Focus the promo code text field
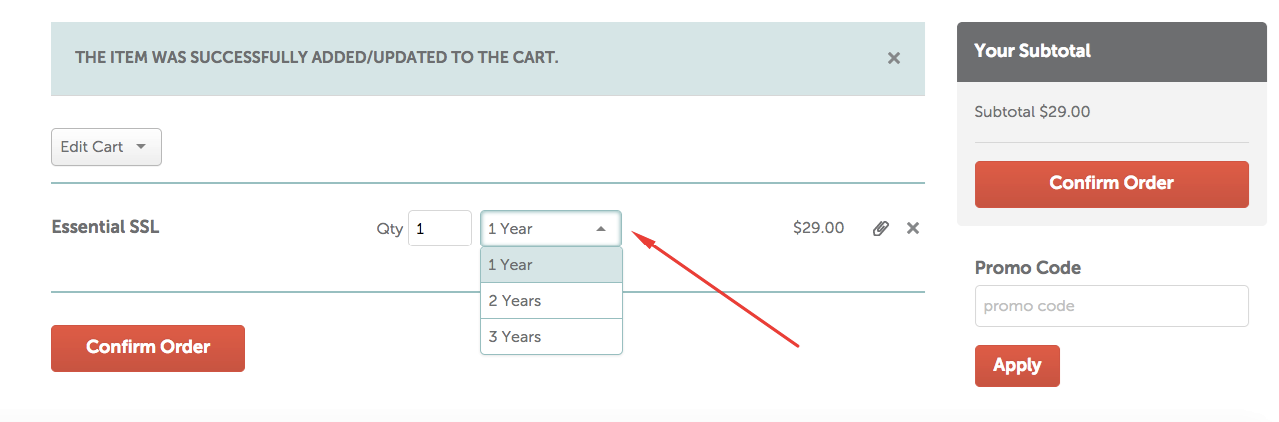The height and width of the screenshot is (422, 1279). click(x=1111, y=306)
